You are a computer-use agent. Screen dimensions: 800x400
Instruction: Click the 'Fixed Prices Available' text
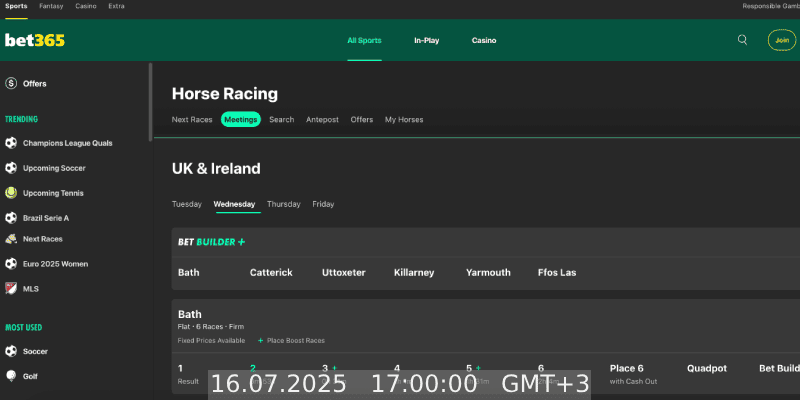tap(211, 340)
